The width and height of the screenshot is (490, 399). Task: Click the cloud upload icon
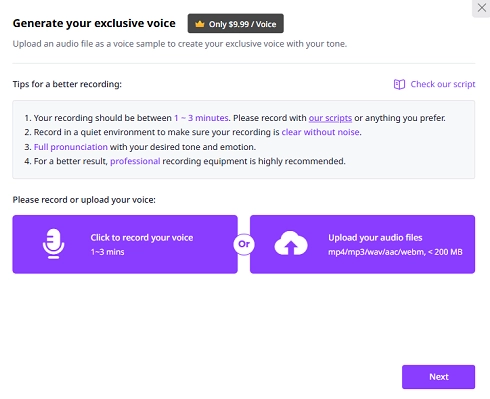click(x=291, y=243)
